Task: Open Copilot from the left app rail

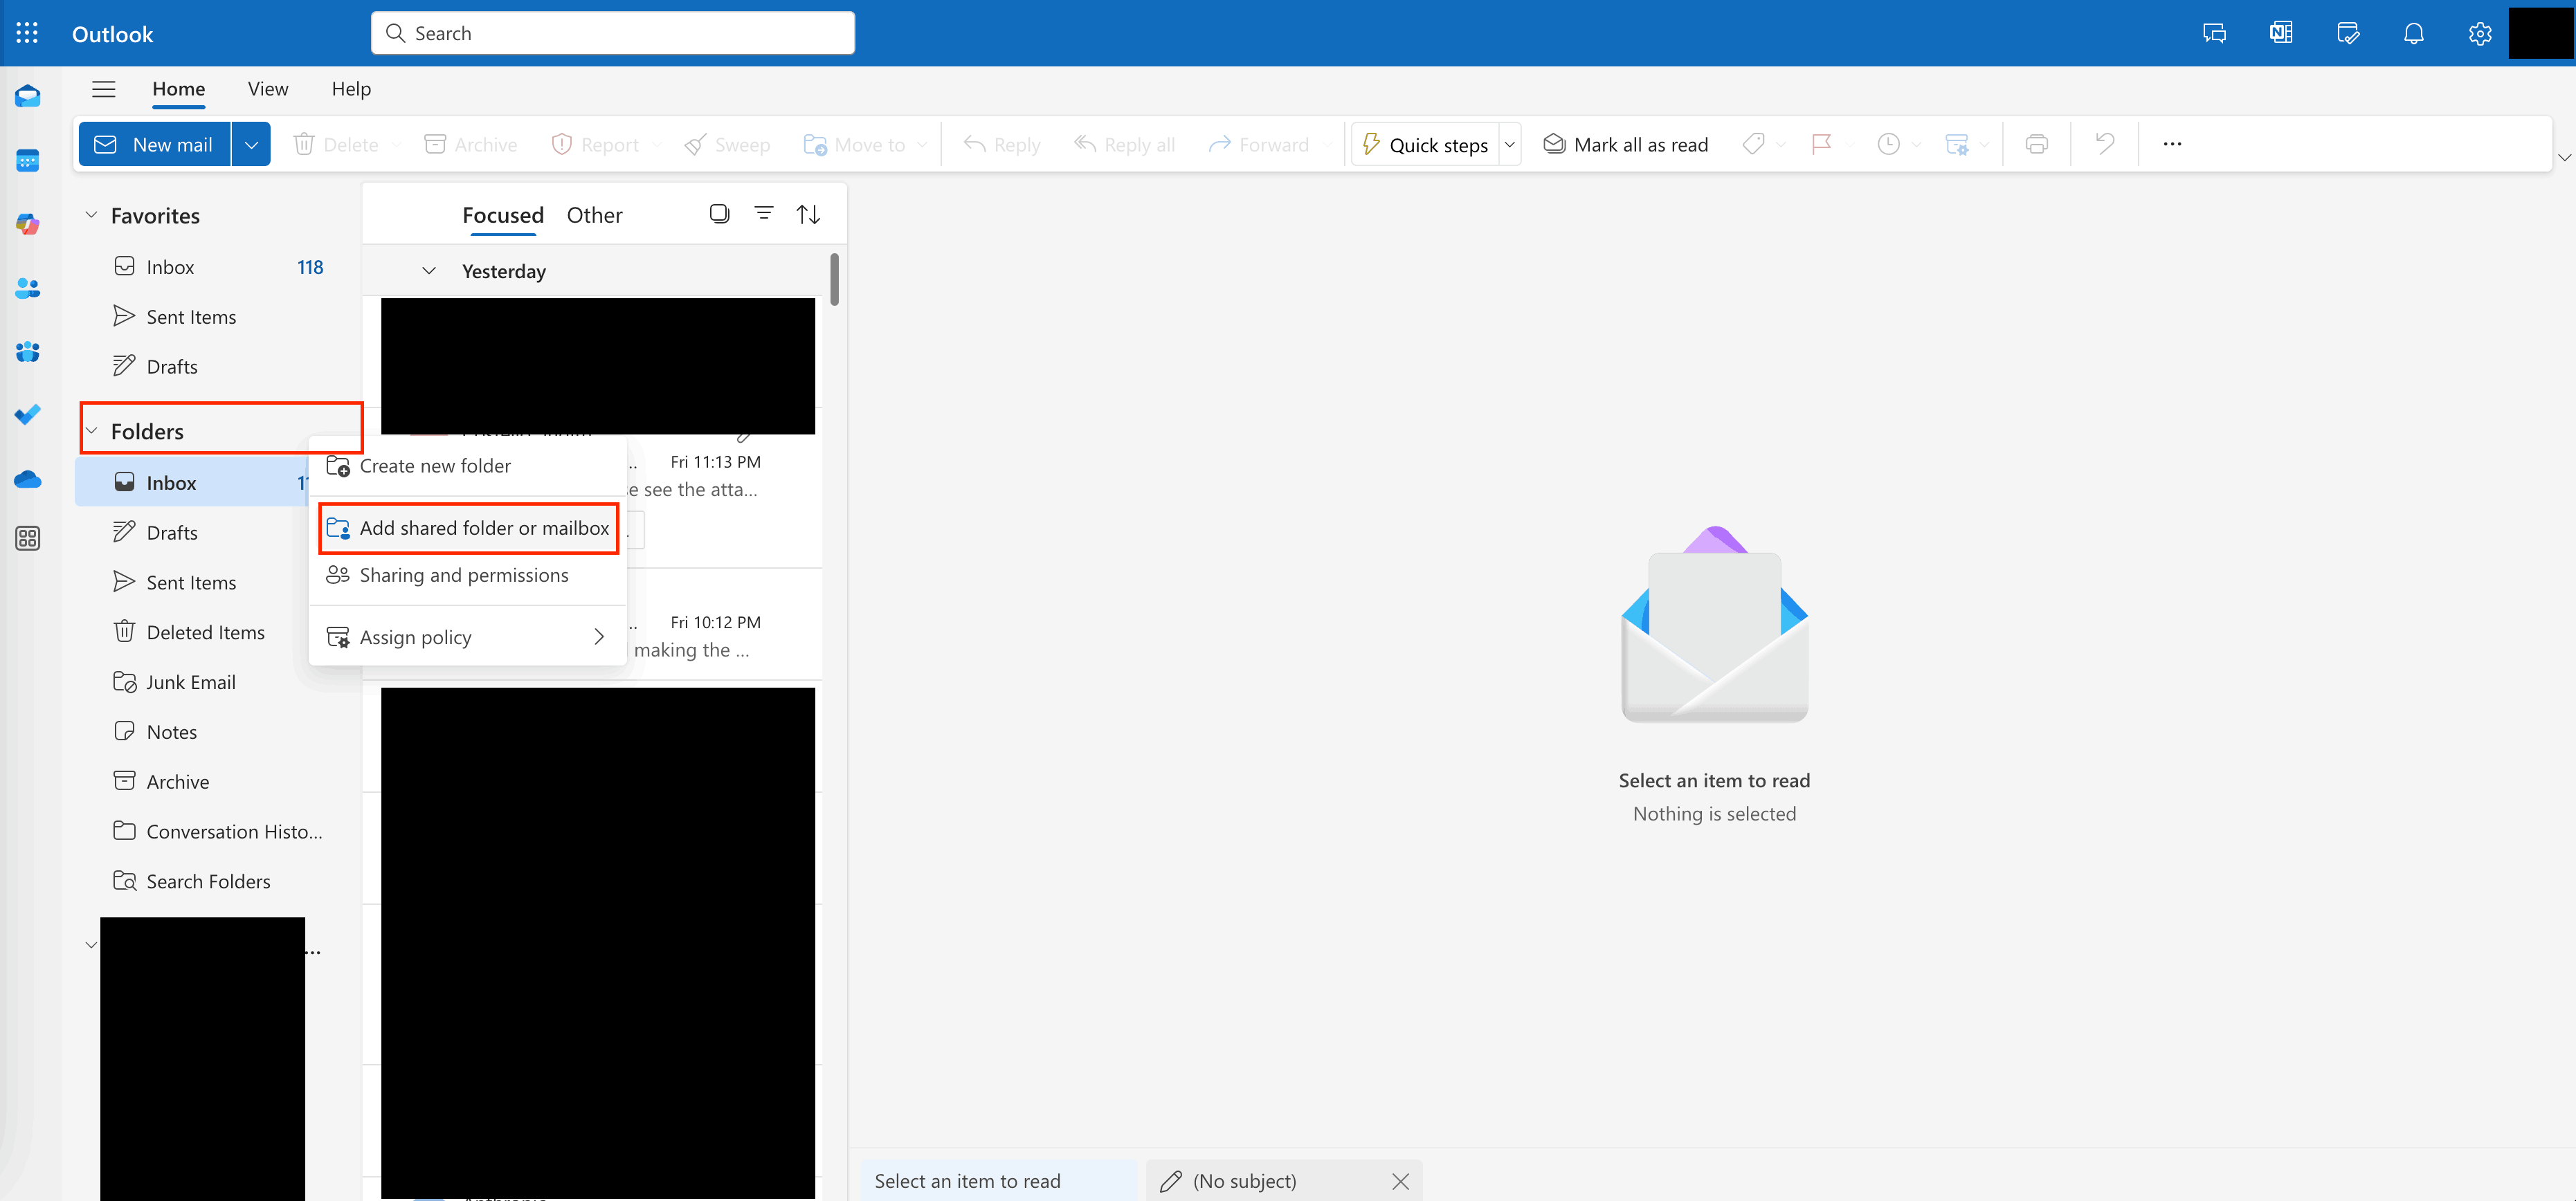Action: (28, 224)
